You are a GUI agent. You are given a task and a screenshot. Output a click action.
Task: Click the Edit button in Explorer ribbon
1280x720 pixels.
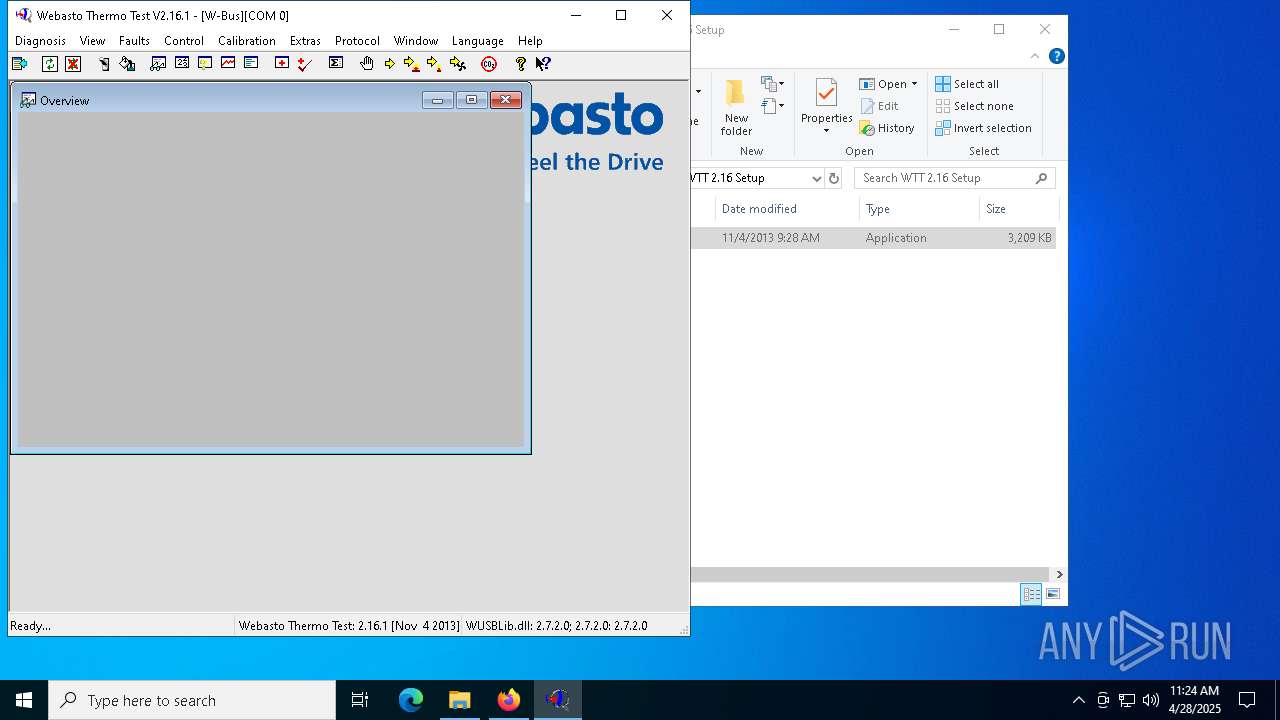pyautogui.click(x=879, y=106)
